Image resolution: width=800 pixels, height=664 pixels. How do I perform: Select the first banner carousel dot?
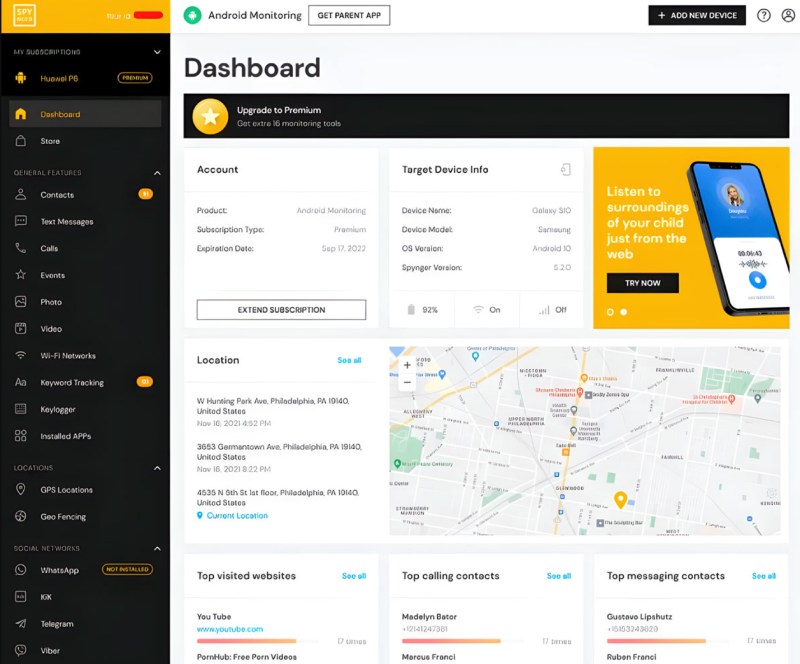[610, 312]
